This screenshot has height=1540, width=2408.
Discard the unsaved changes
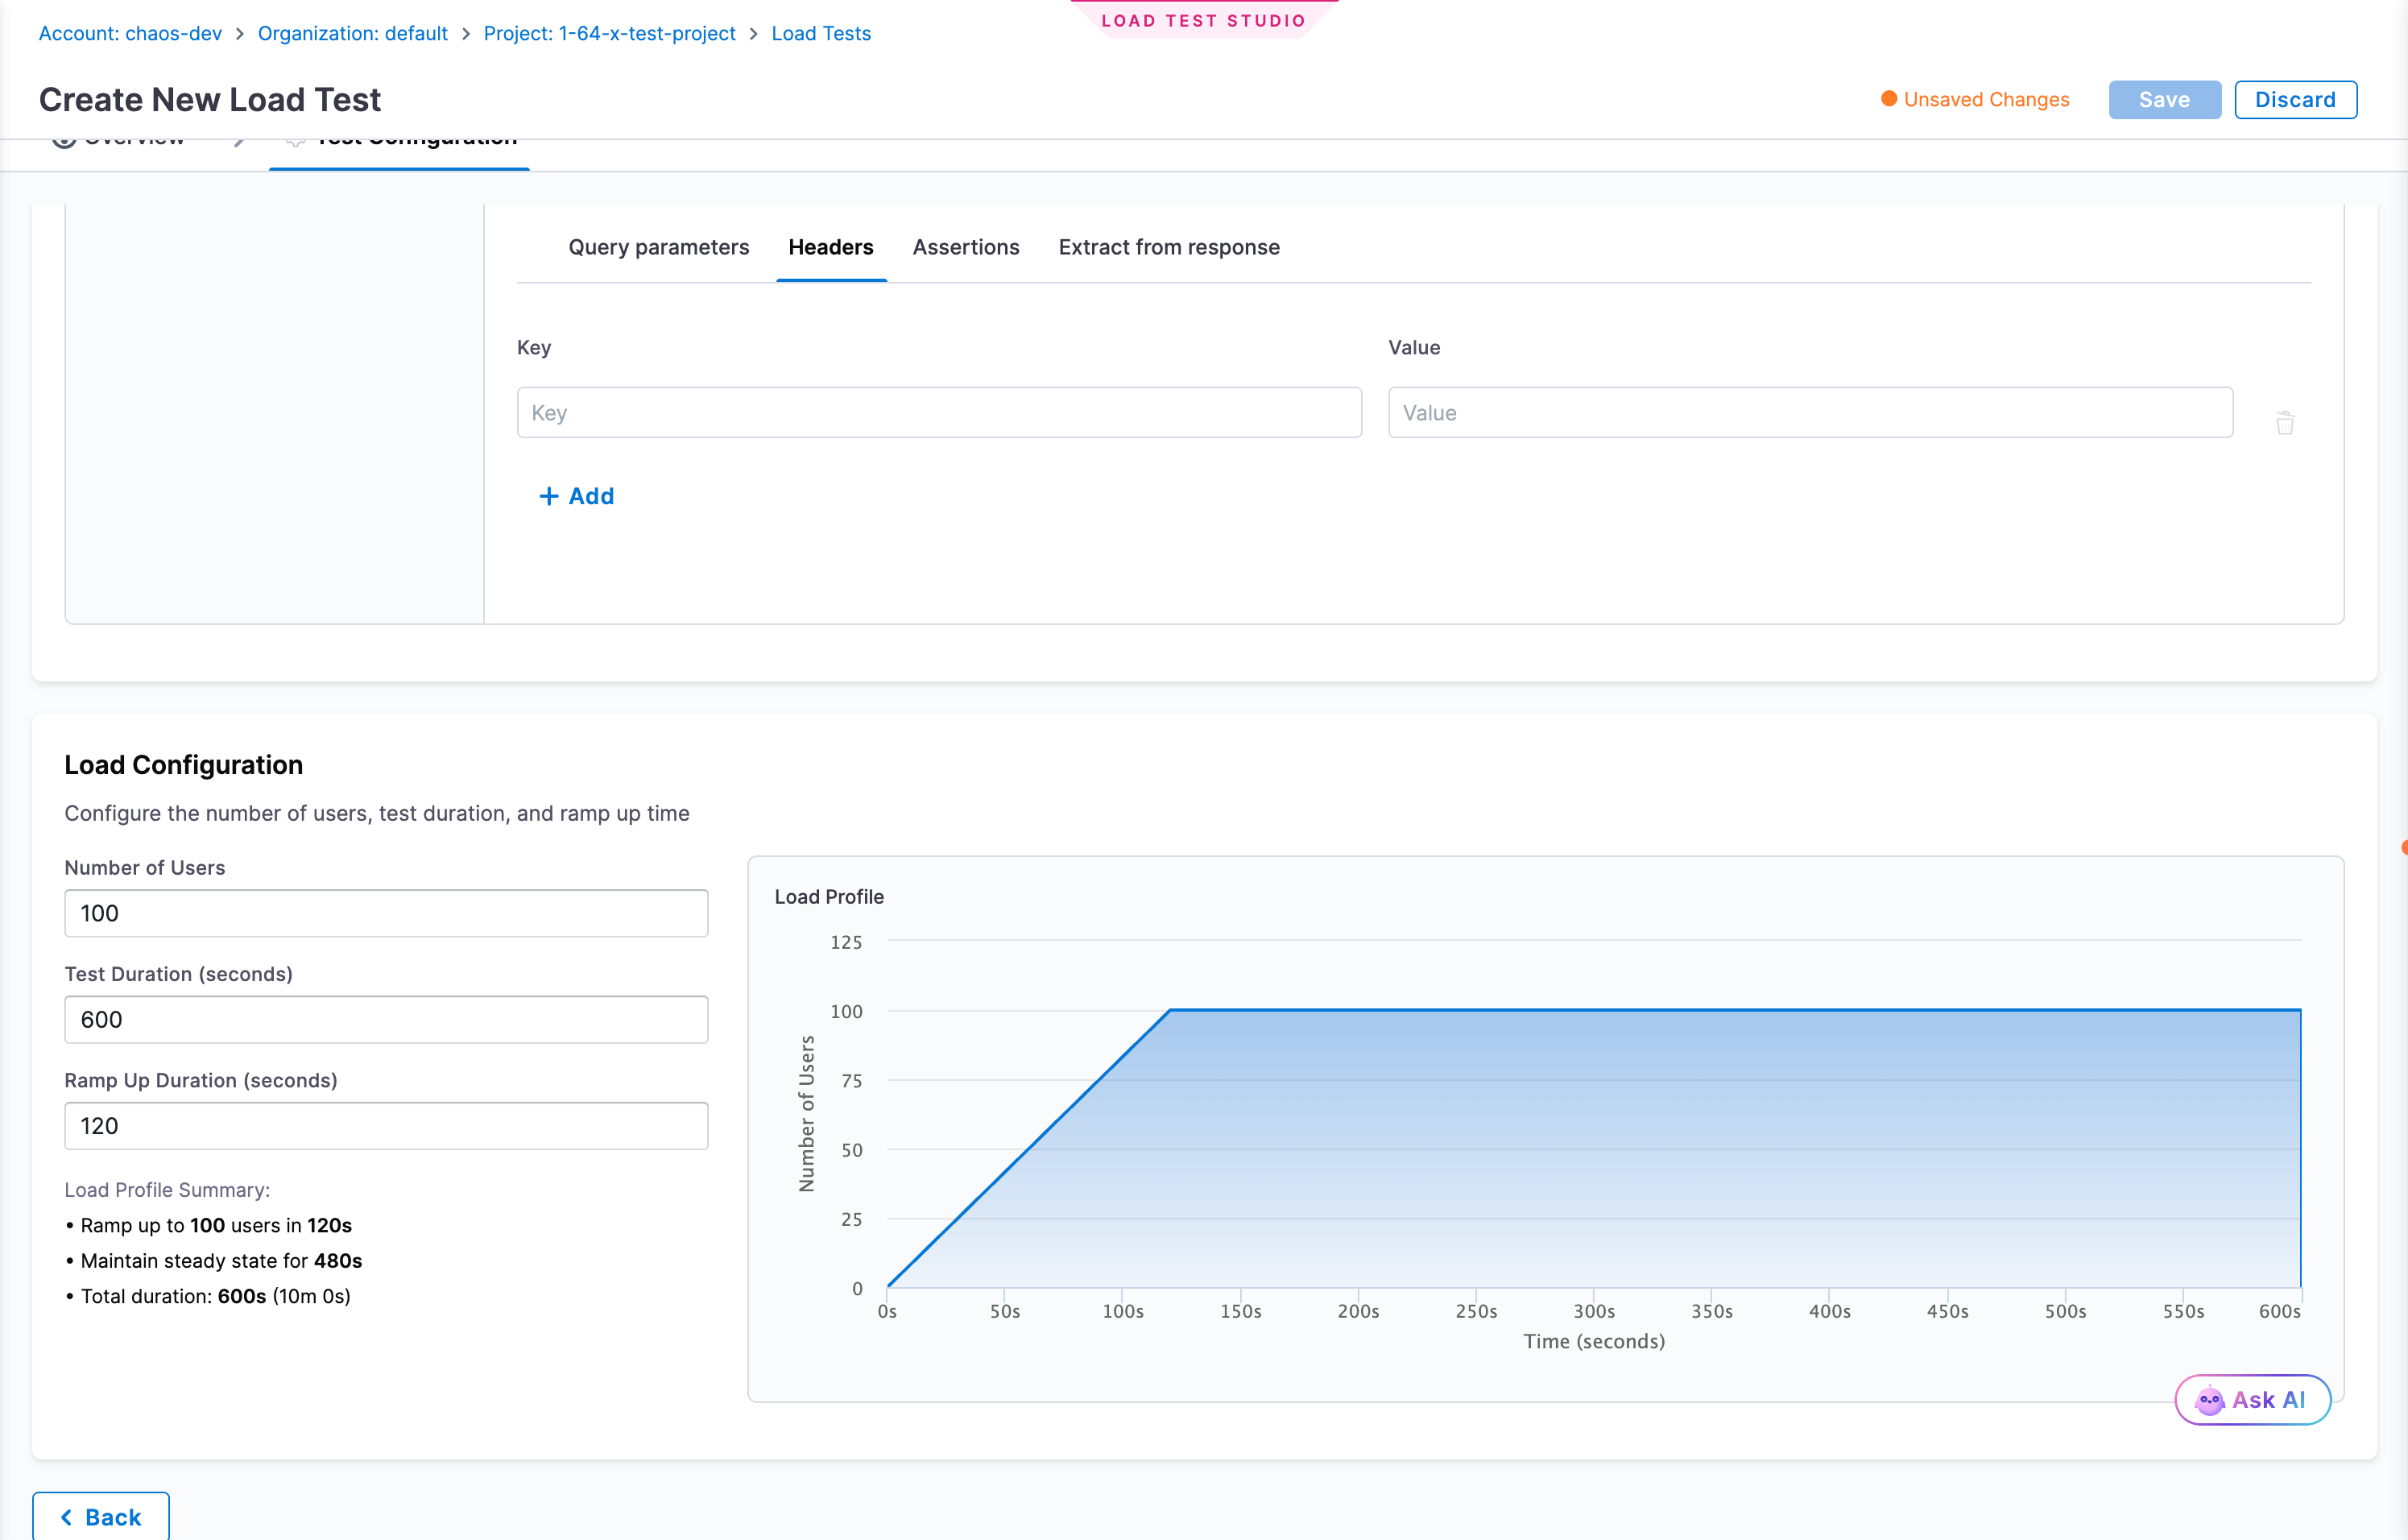[2296, 99]
